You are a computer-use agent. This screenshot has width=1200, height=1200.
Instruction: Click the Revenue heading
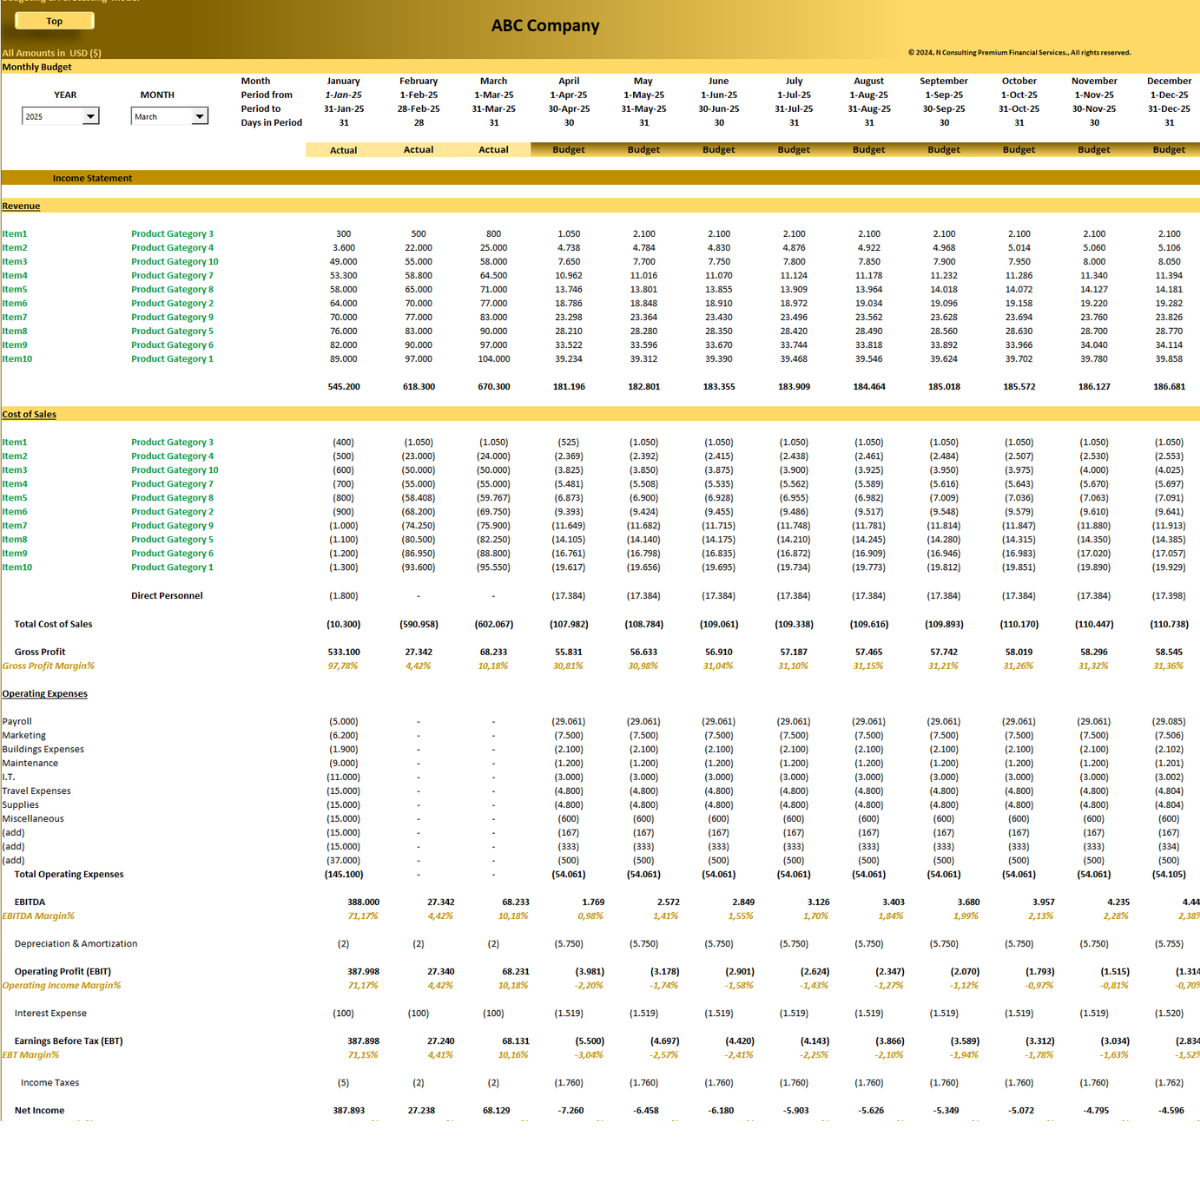point(21,206)
